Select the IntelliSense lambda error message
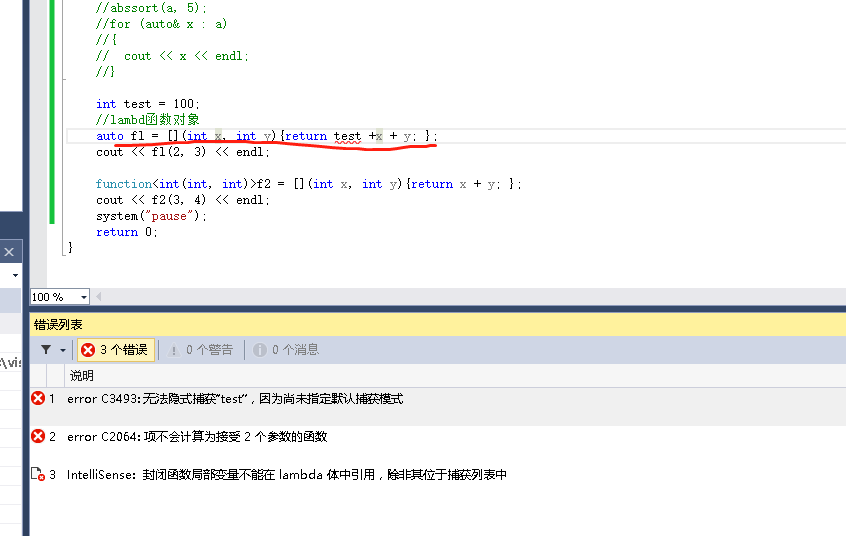The width and height of the screenshot is (846, 536). coord(287,474)
